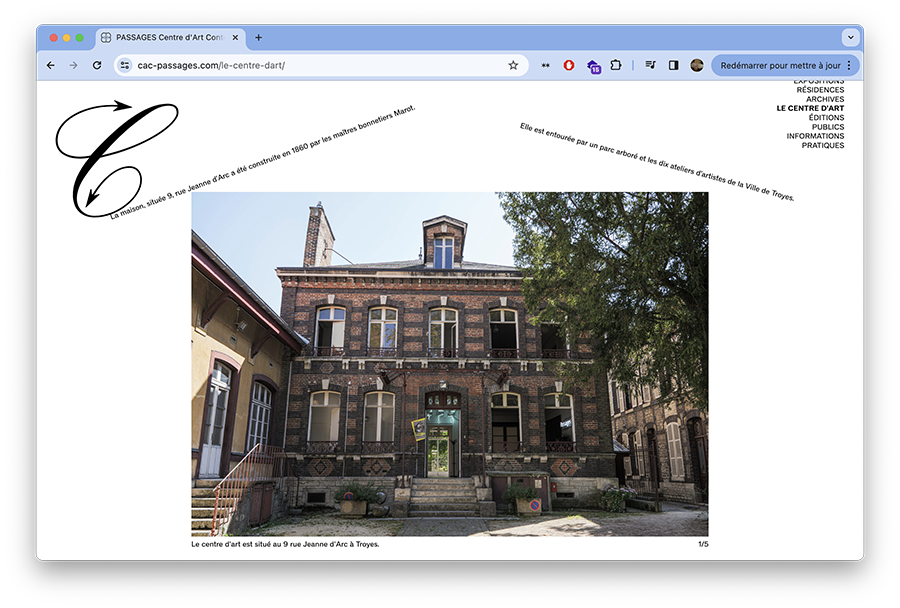
Task: Close the PASSAGES Centre d'Art tab
Action: pyautogui.click(x=235, y=37)
